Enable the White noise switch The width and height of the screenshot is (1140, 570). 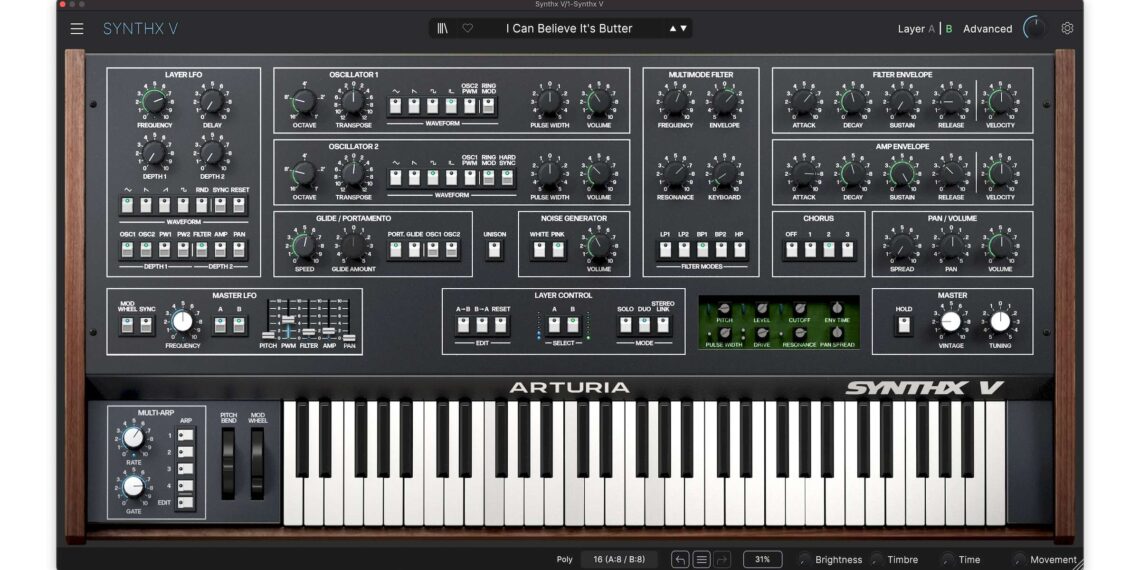[539, 250]
